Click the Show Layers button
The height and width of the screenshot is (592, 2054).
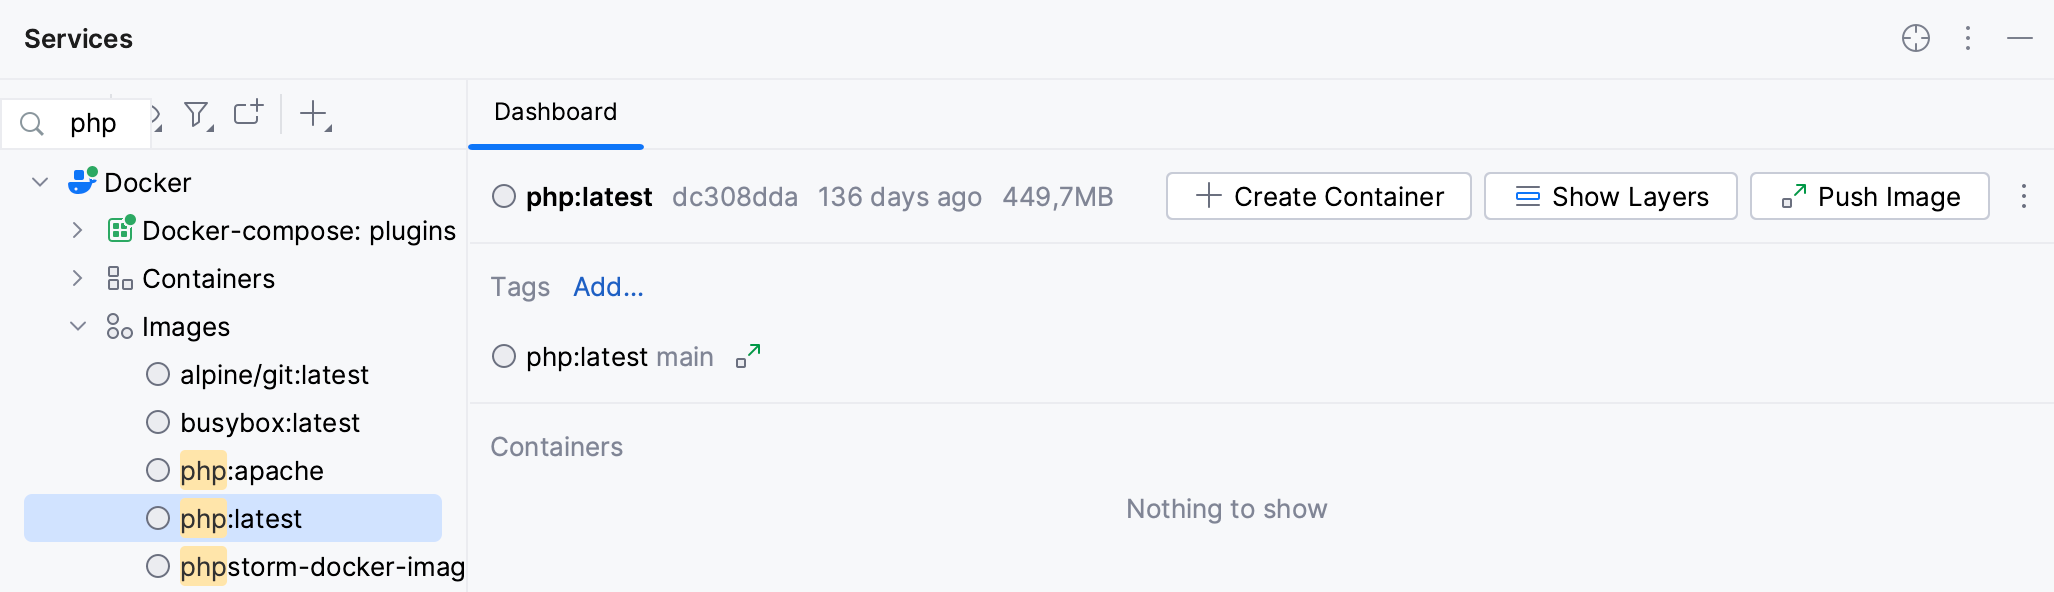click(1610, 196)
